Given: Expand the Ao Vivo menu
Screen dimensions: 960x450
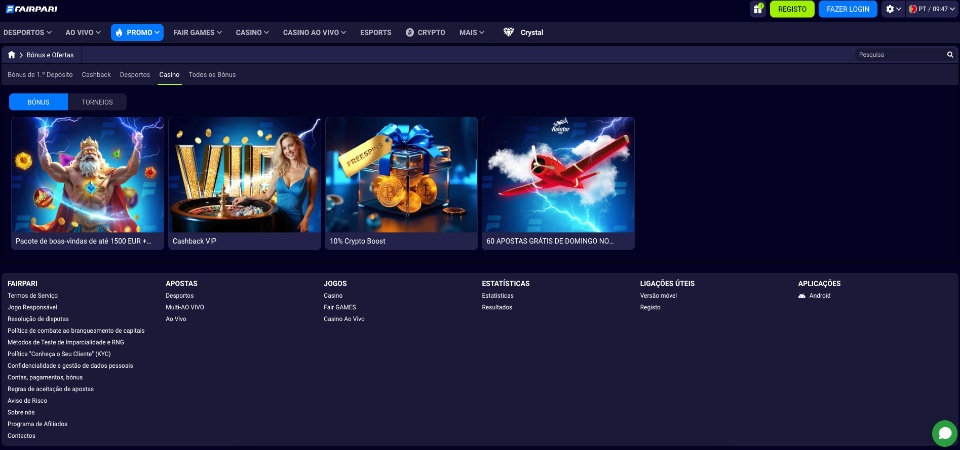Looking at the screenshot, I should [x=83, y=32].
